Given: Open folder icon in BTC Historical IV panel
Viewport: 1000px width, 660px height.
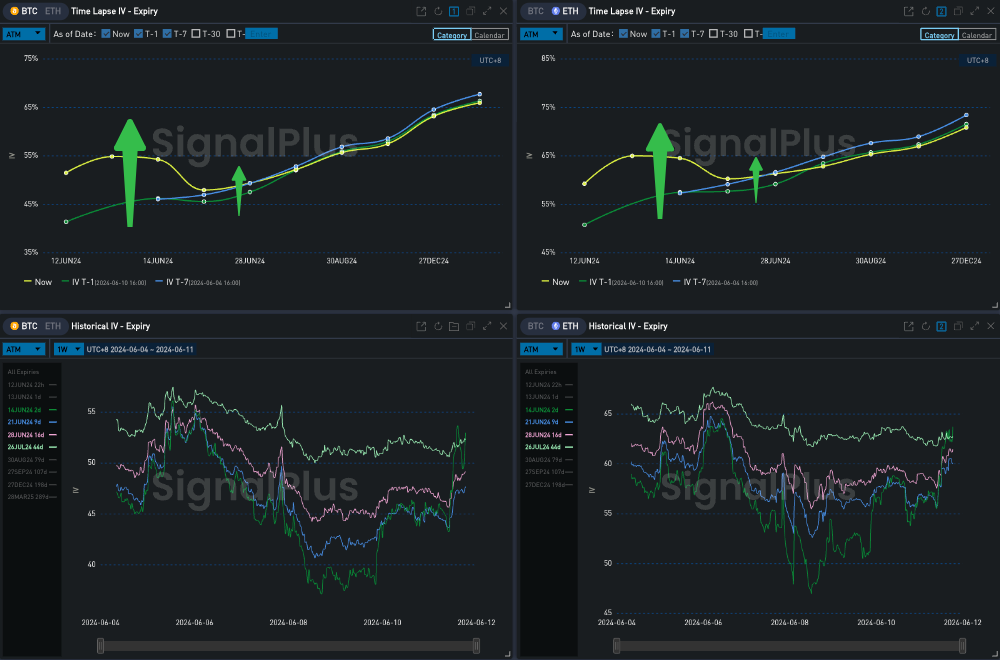Looking at the screenshot, I should pos(454,326).
